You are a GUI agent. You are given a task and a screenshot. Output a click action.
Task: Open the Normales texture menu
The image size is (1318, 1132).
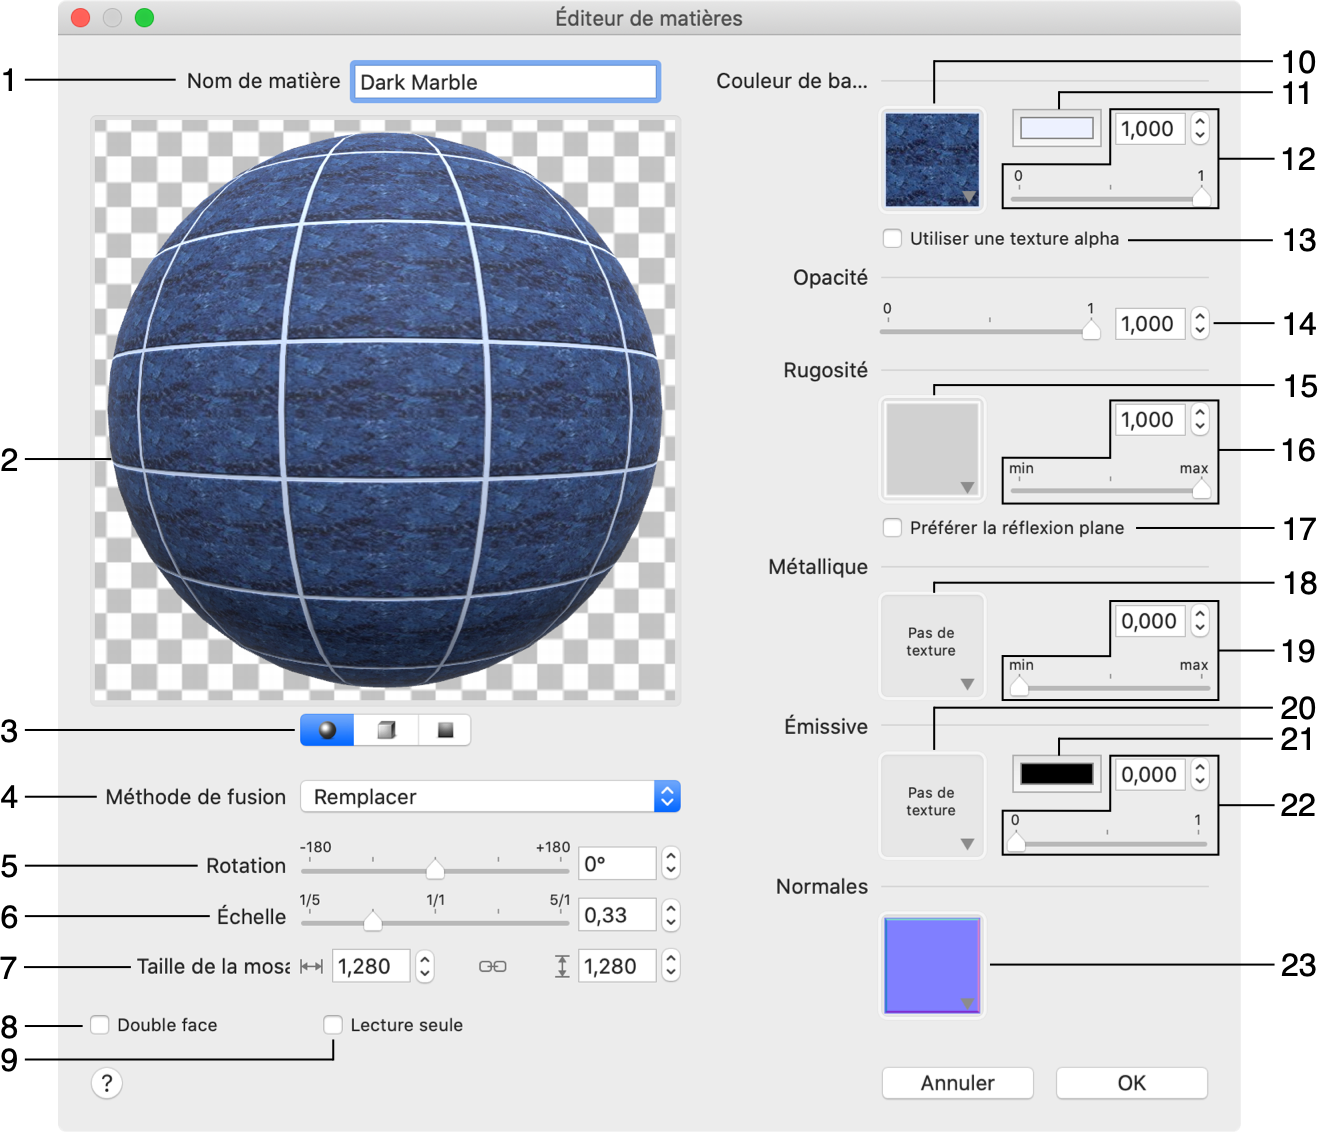(932, 966)
